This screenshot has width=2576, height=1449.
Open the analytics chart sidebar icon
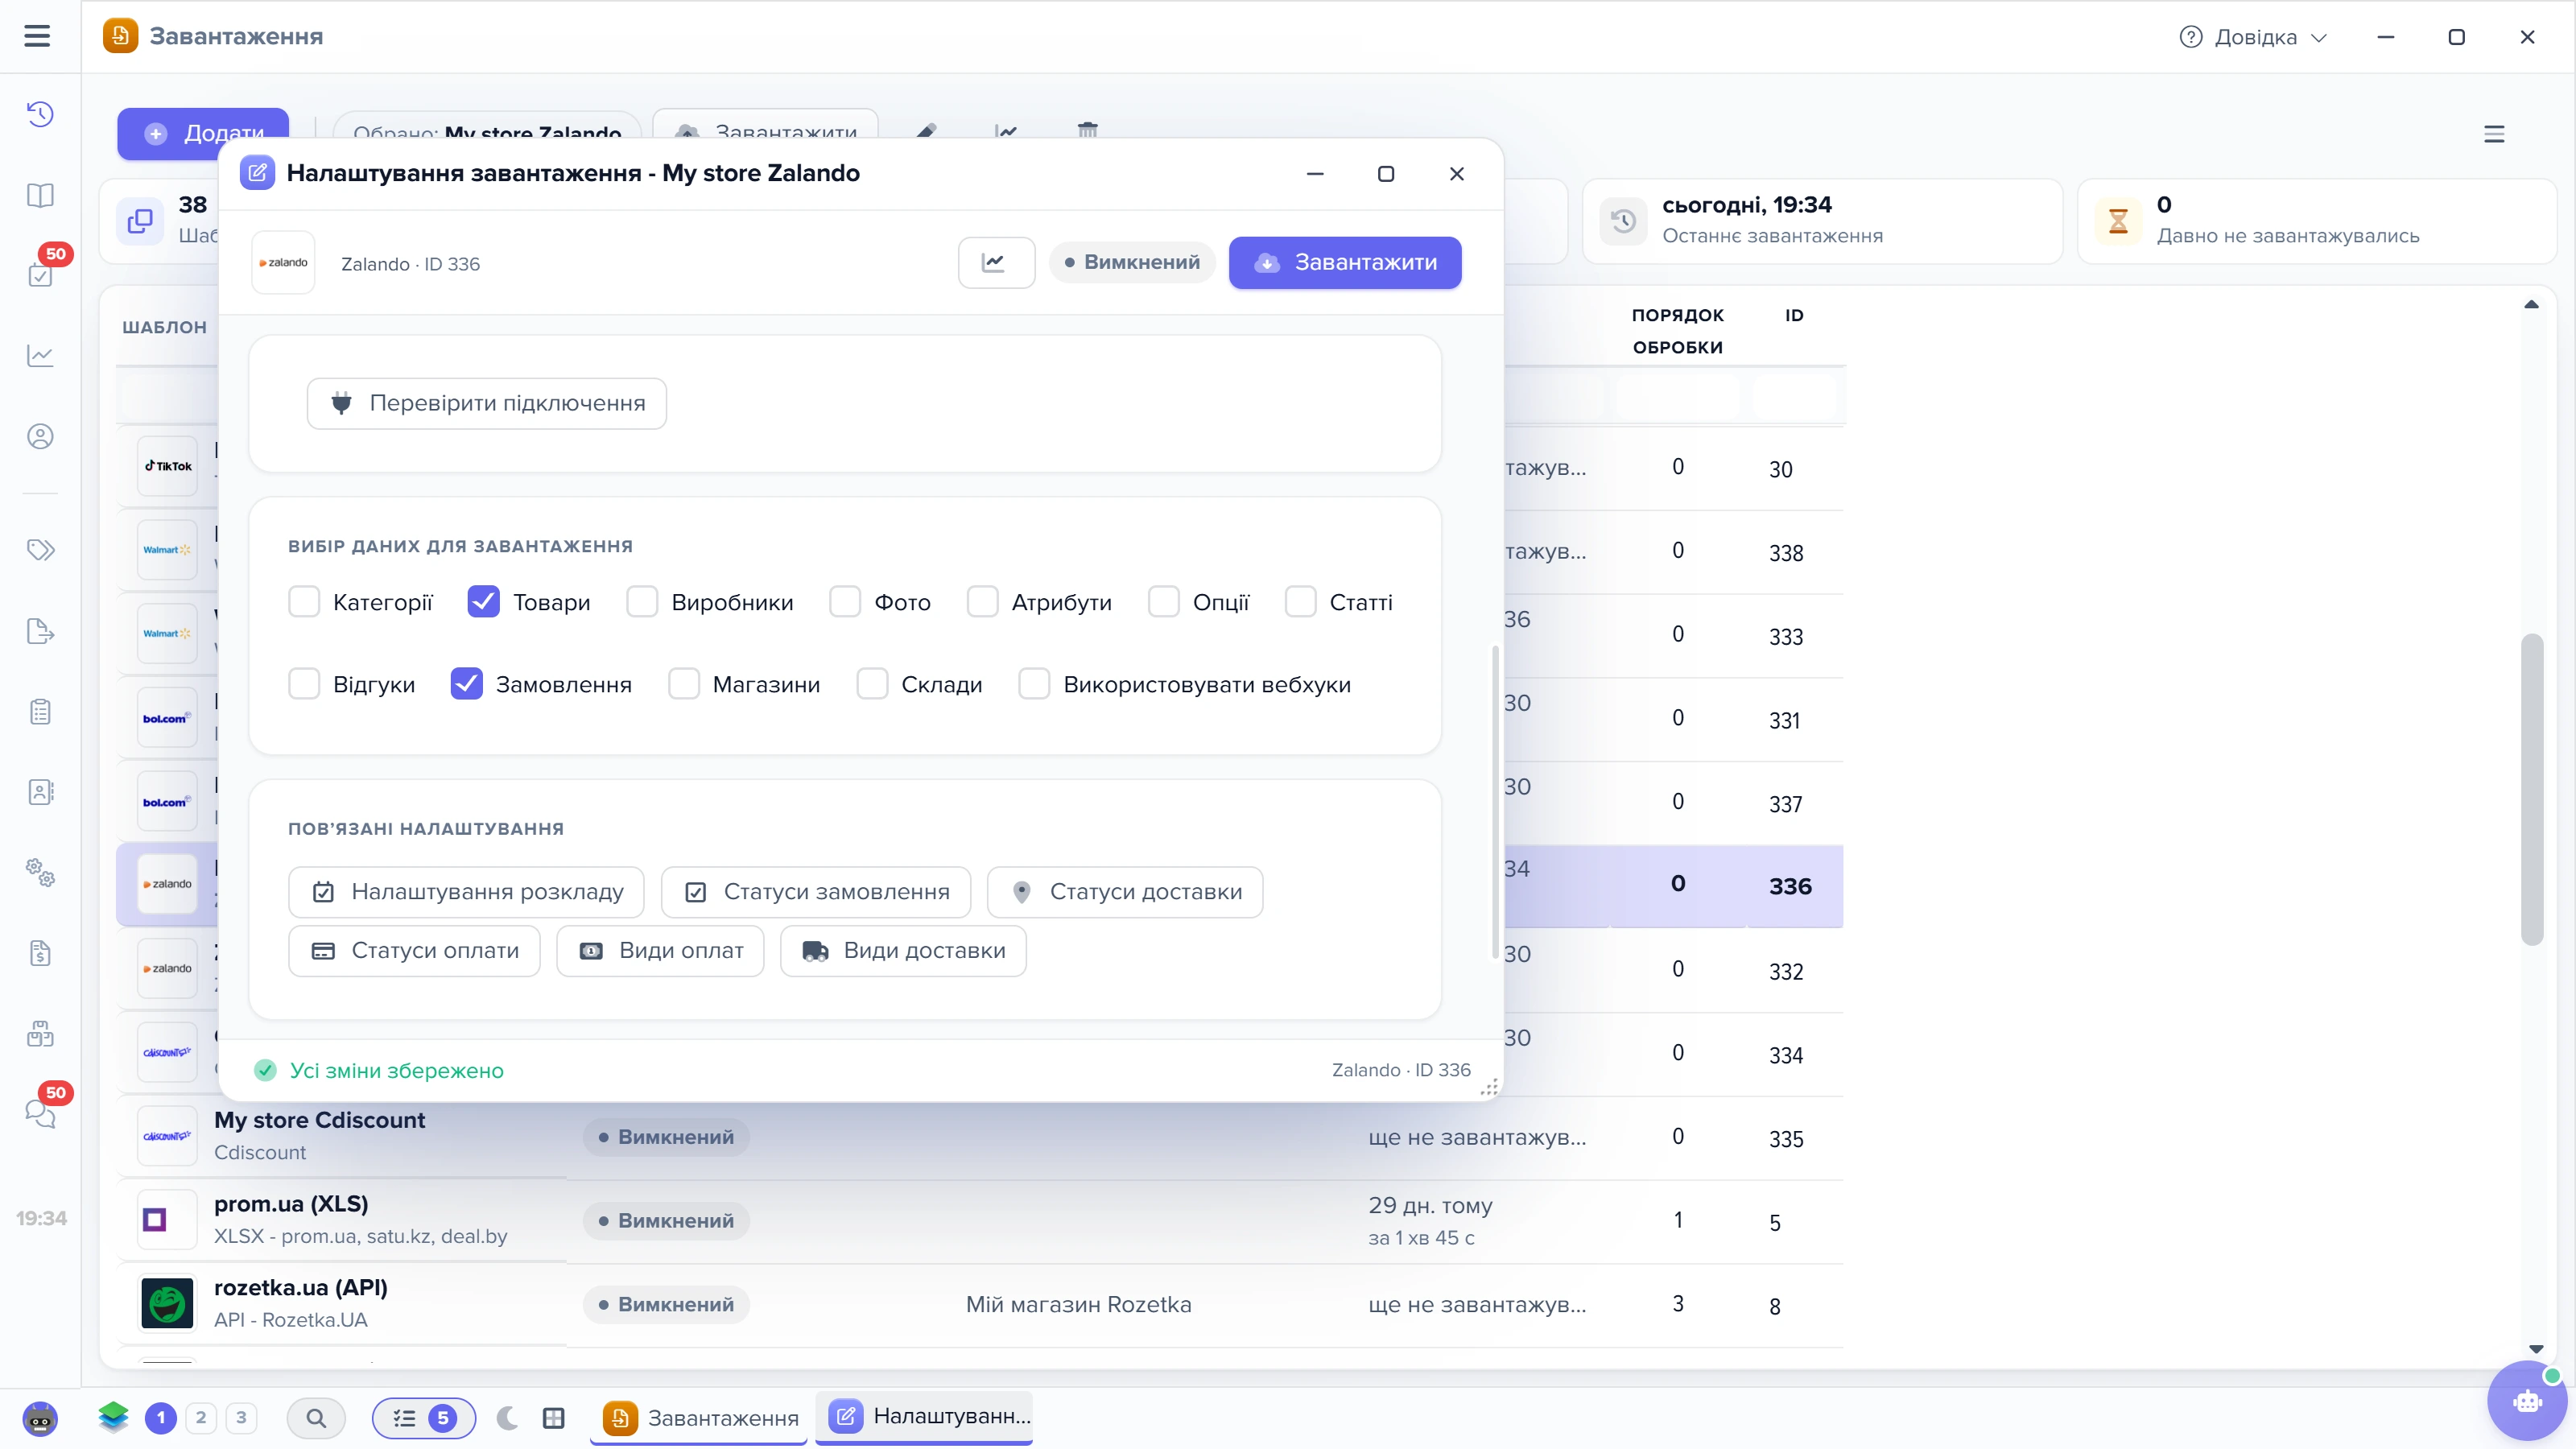(x=40, y=355)
